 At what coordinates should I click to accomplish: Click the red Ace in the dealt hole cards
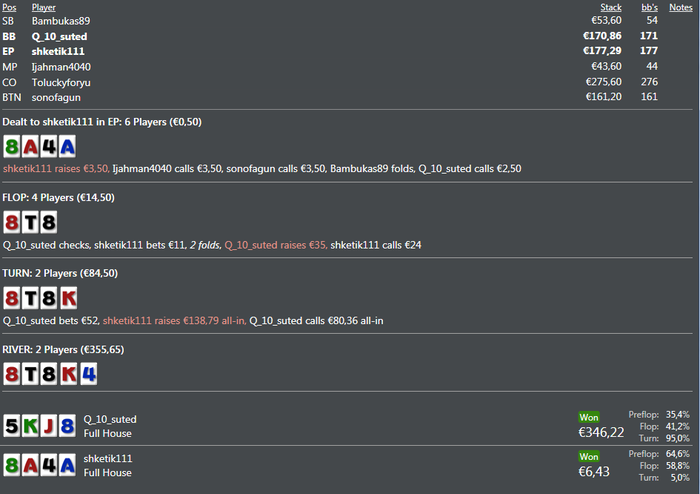31,148
